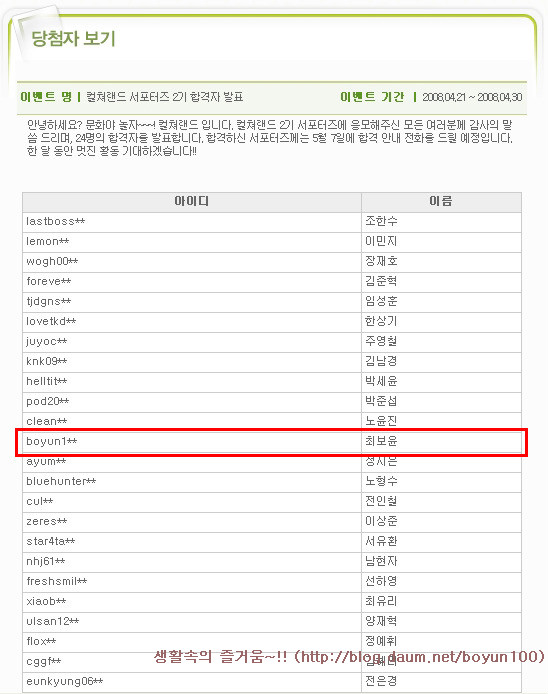Select the ID cell boyun1**
The image size is (548, 694).
click(192, 442)
